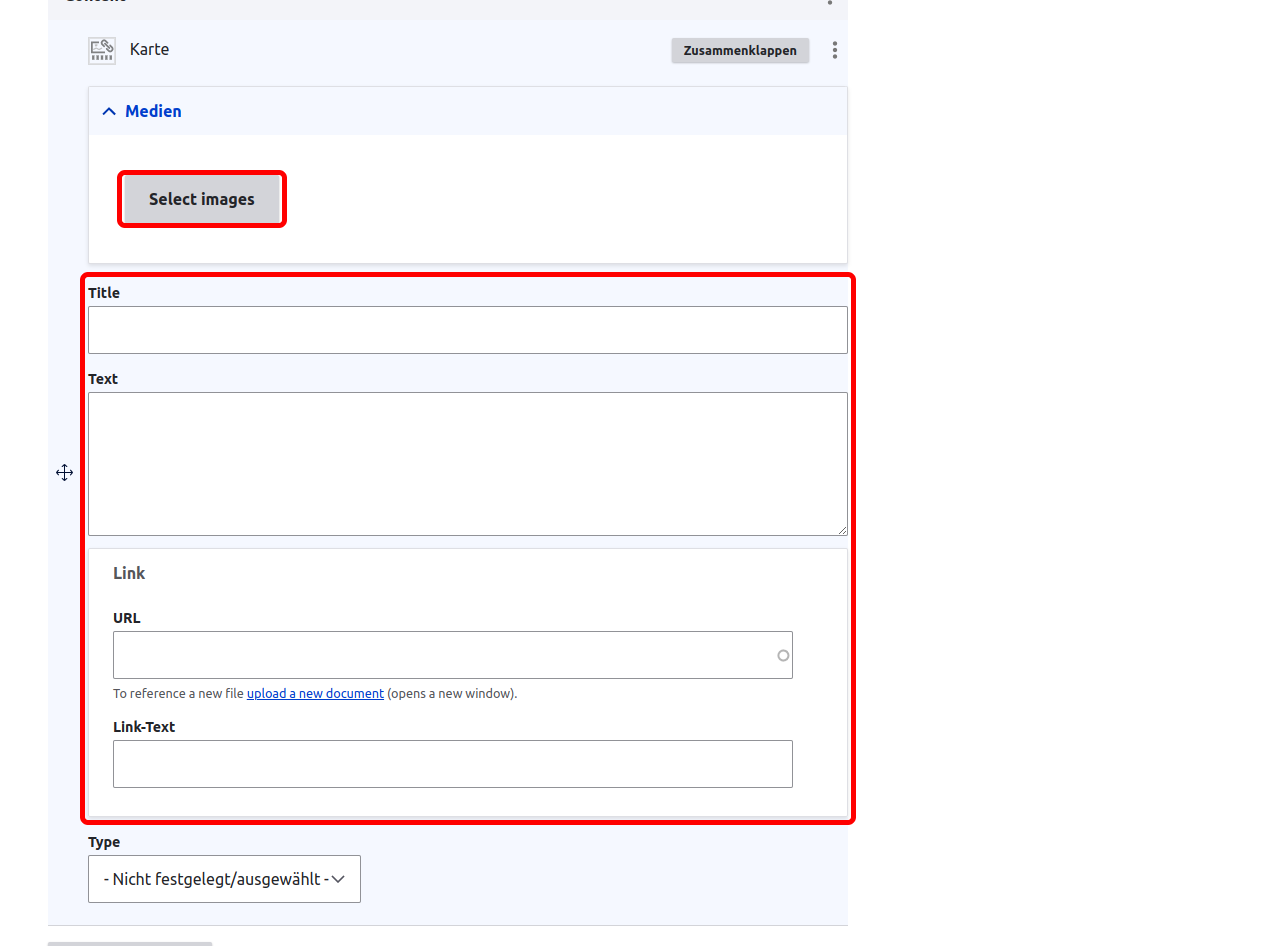Viewport: 1280px width, 946px height.
Task: Click the Zusammenklappen button
Action: 740,50
